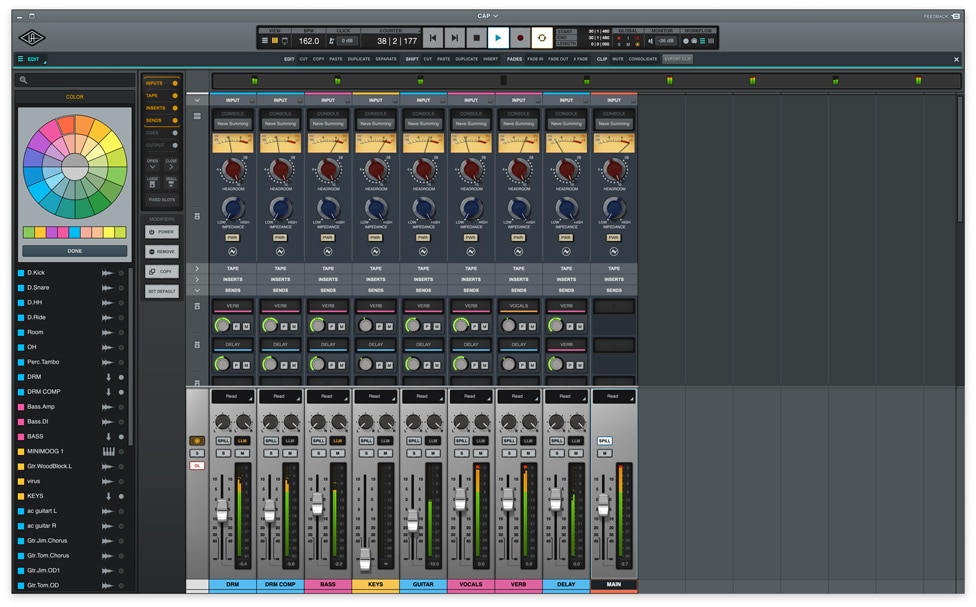Screen dimensions: 976x607
Task: Toggle CUES section visibility
Action: (175, 133)
